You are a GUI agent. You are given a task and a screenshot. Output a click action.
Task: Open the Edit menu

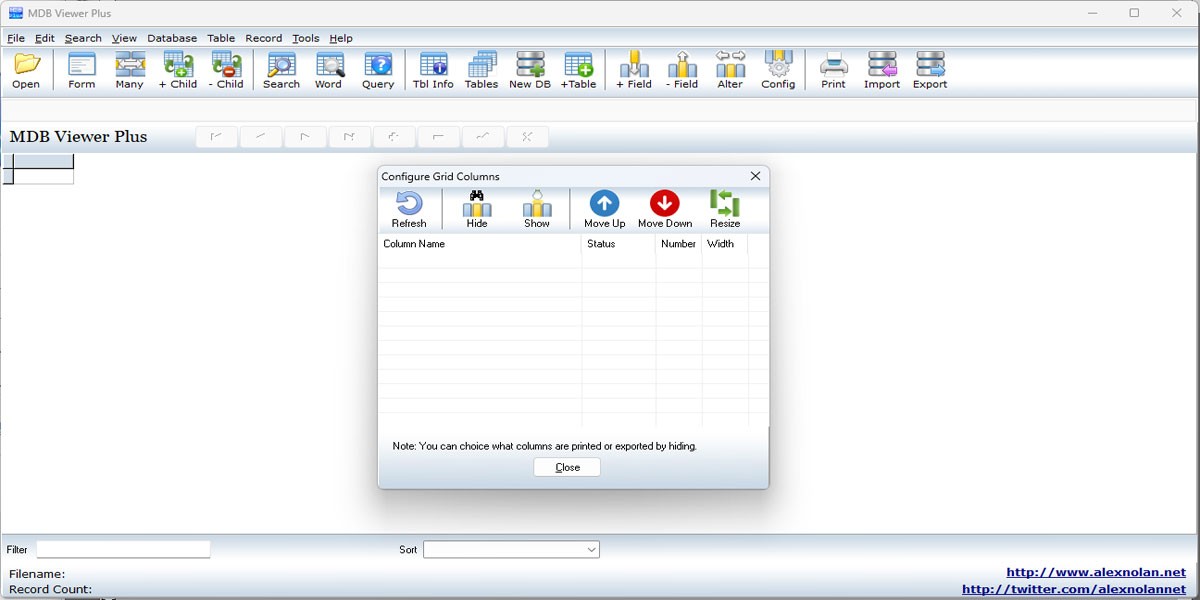[x=45, y=38]
